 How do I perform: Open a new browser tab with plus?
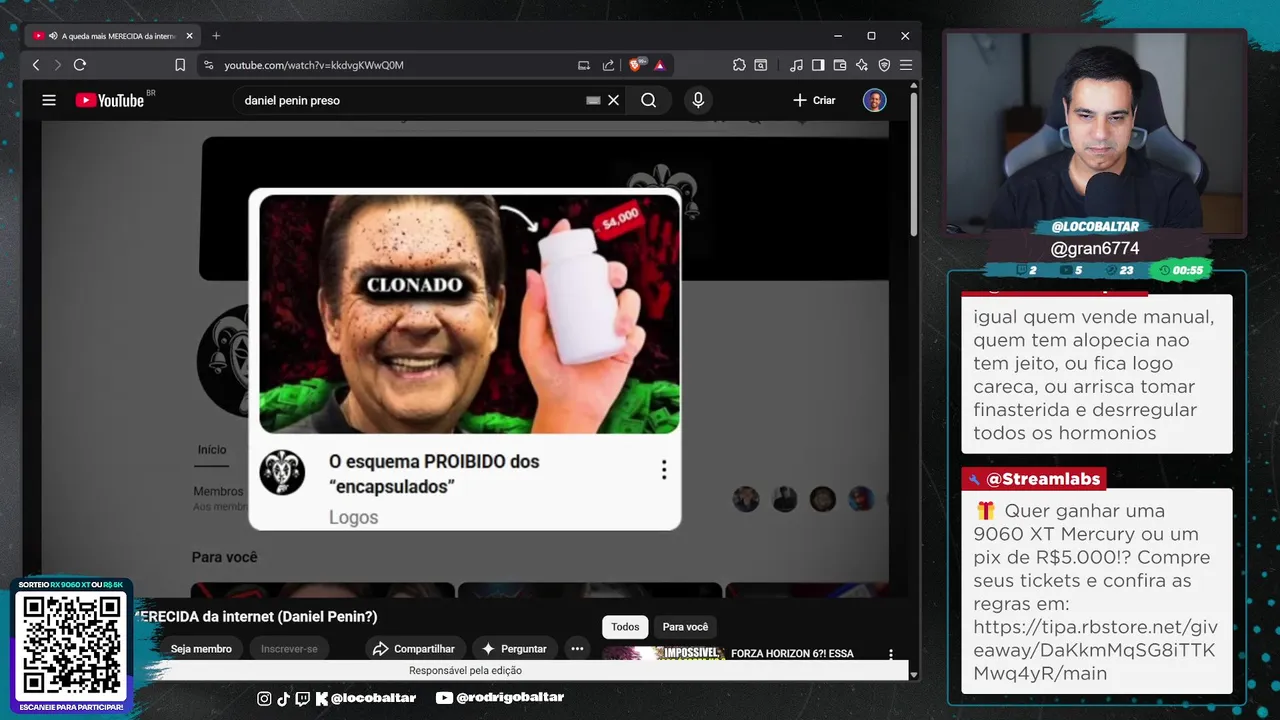coord(216,36)
